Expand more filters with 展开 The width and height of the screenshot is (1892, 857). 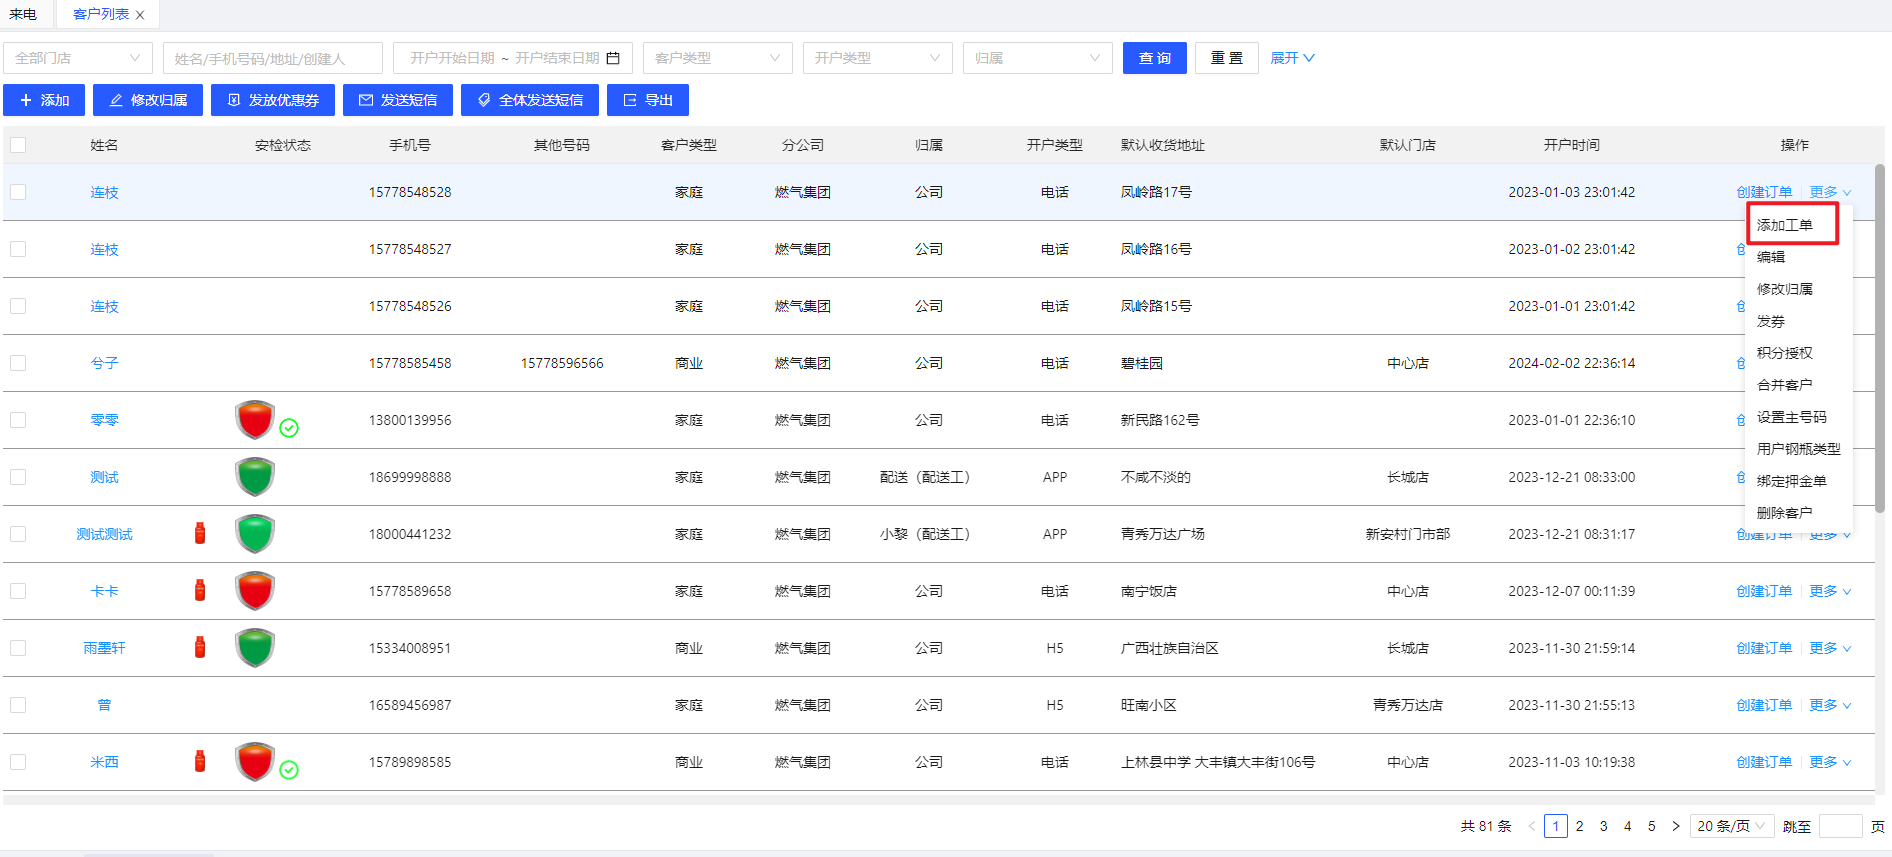tap(1292, 58)
